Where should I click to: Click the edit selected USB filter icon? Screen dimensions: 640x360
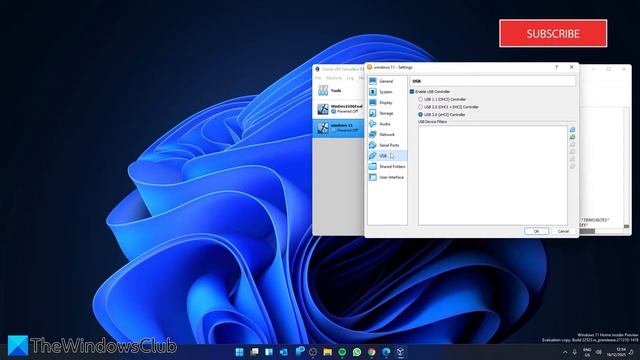click(572, 144)
